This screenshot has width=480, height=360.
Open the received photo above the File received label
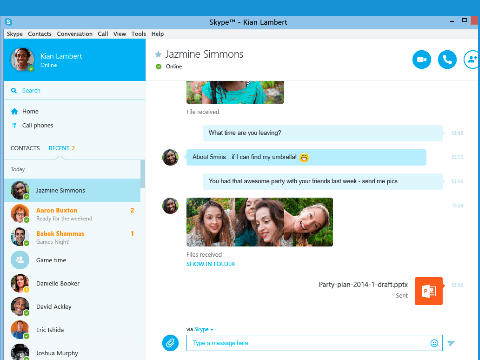point(235,92)
